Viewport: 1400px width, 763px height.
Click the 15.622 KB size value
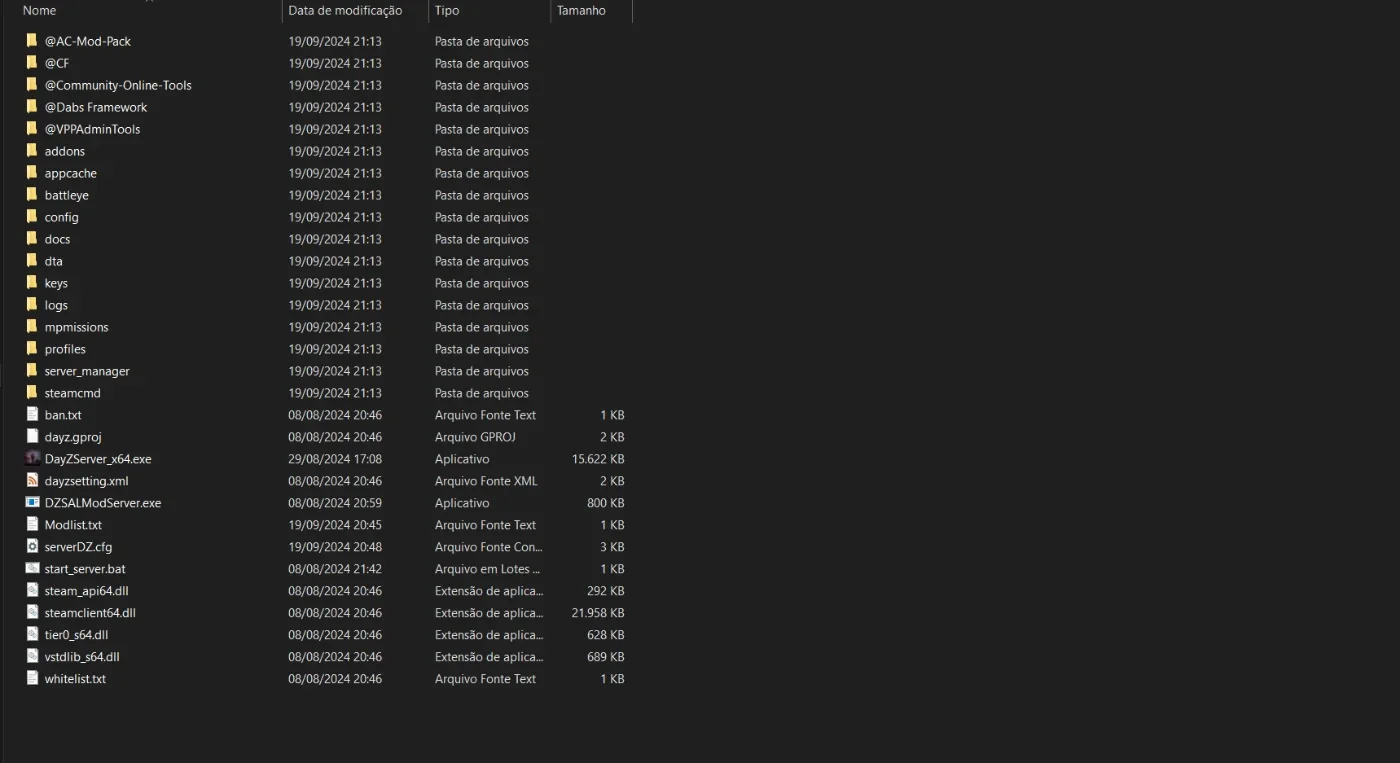[x=598, y=459]
